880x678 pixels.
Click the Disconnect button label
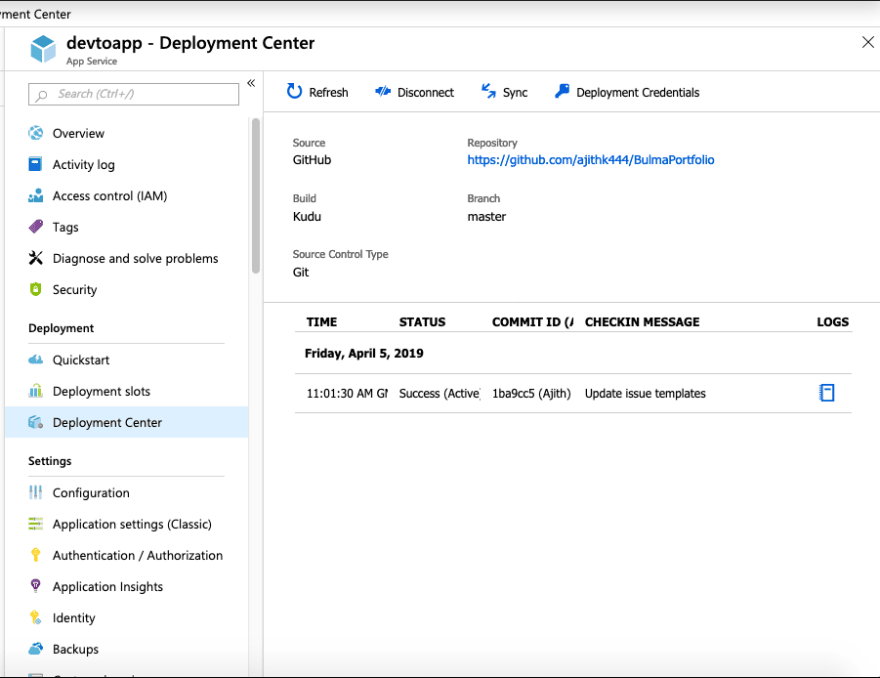[425, 92]
